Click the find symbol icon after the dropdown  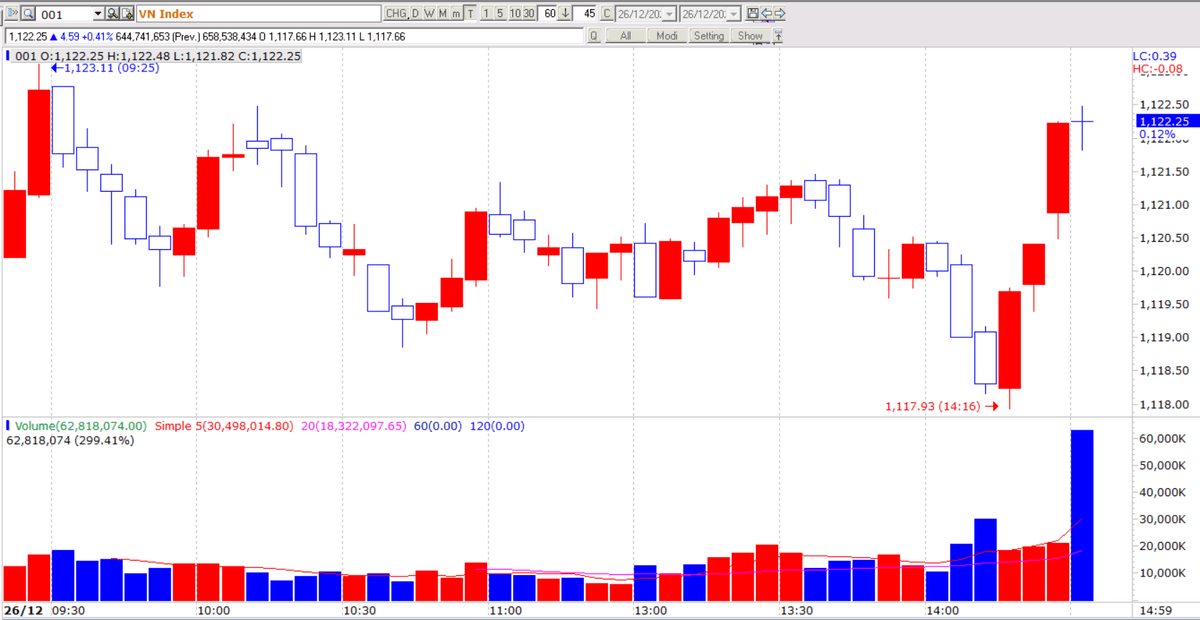tap(113, 14)
